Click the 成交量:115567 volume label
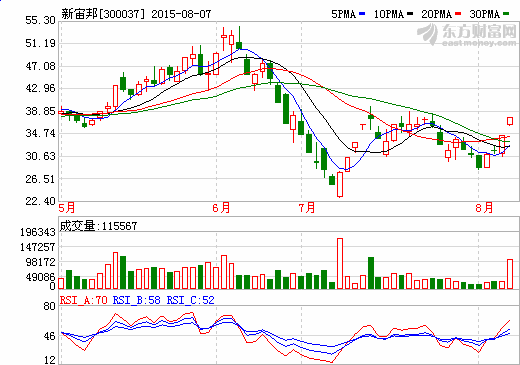The image size is (520, 365). pos(98,226)
